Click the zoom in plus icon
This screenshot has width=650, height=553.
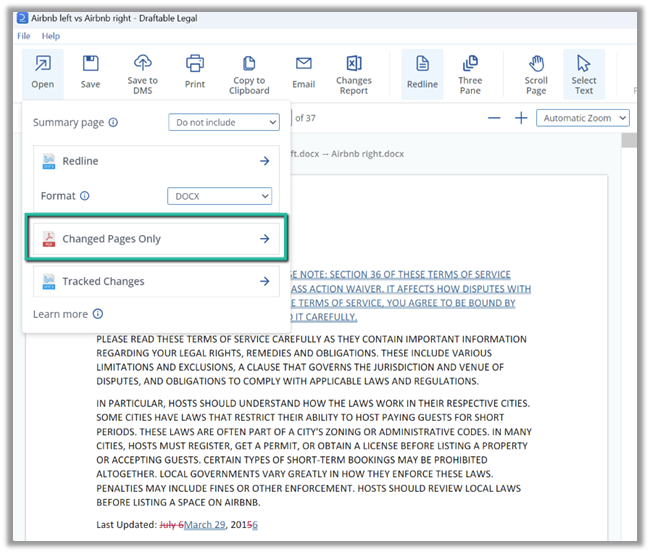click(521, 118)
